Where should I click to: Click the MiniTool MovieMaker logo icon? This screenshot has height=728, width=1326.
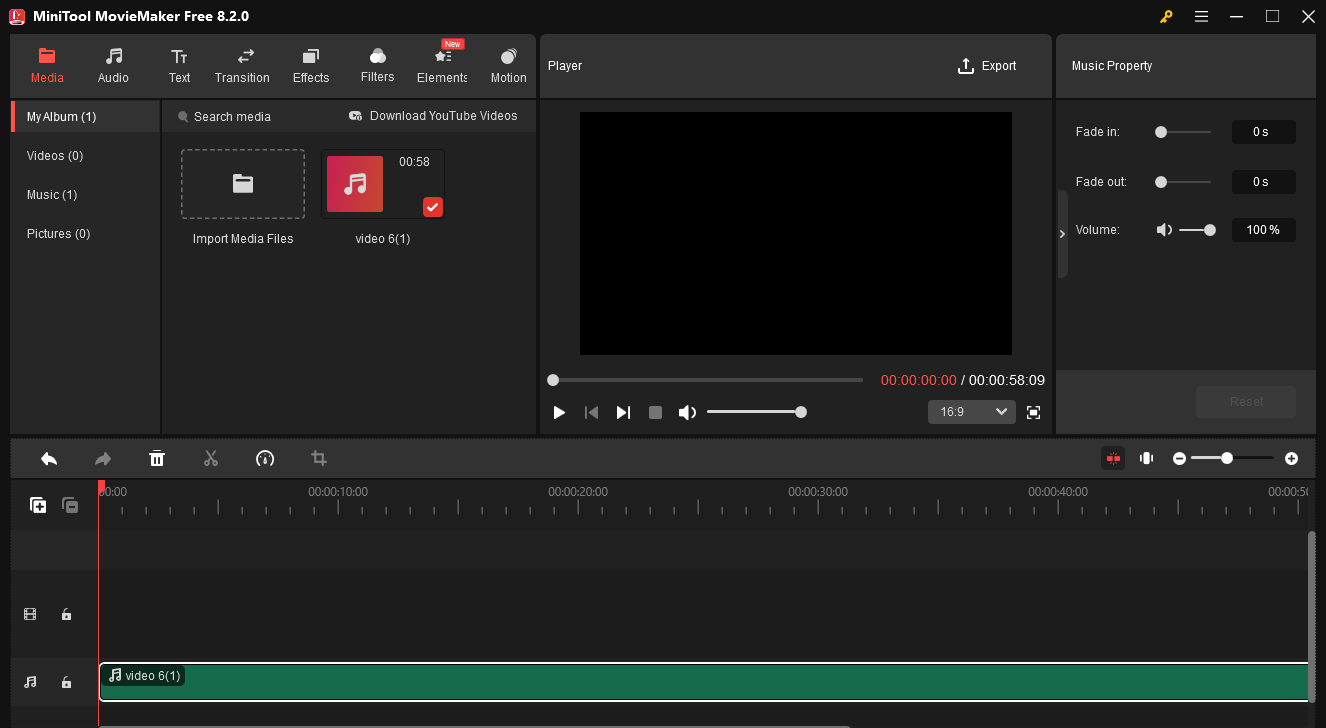click(x=16, y=16)
